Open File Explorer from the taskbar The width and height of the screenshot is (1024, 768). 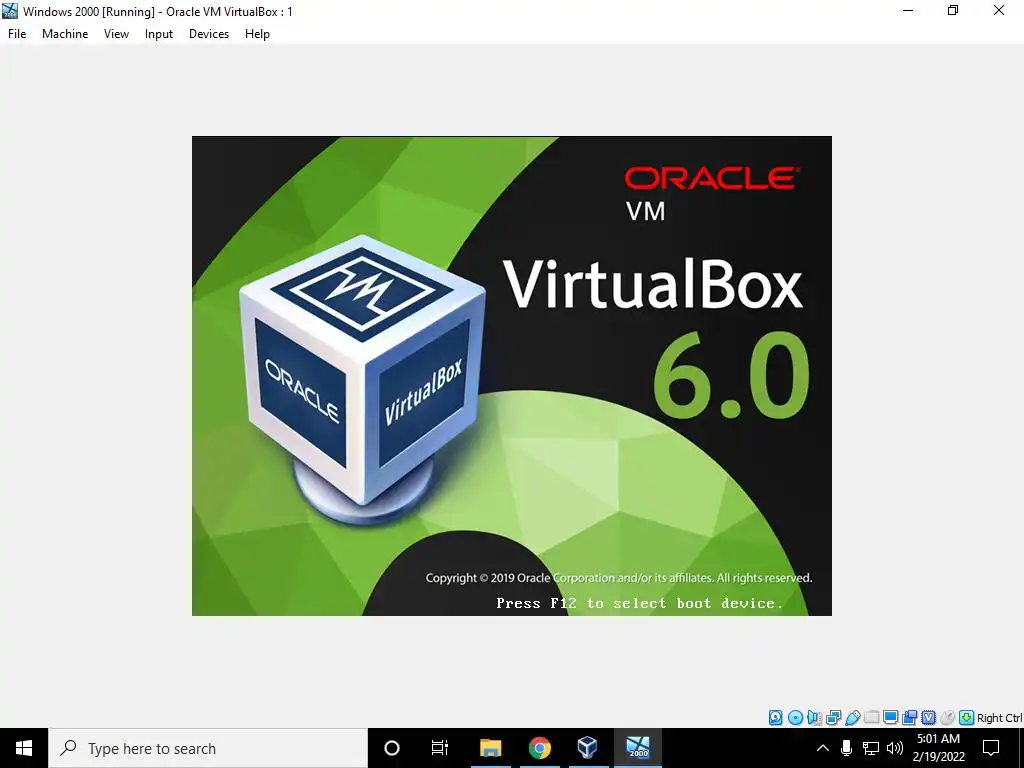[x=490, y=748]
